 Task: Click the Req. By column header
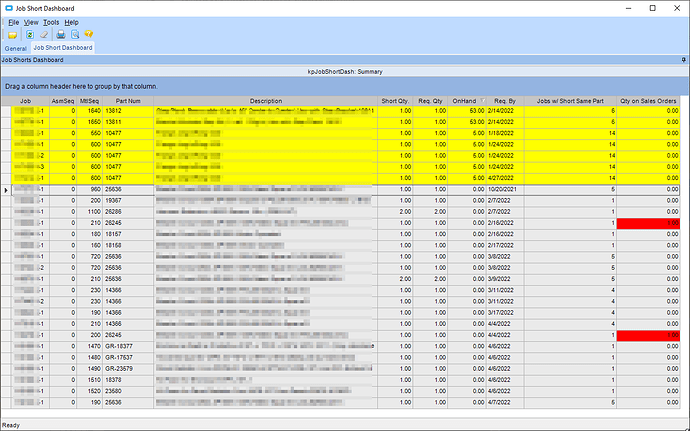coord(505,101)
